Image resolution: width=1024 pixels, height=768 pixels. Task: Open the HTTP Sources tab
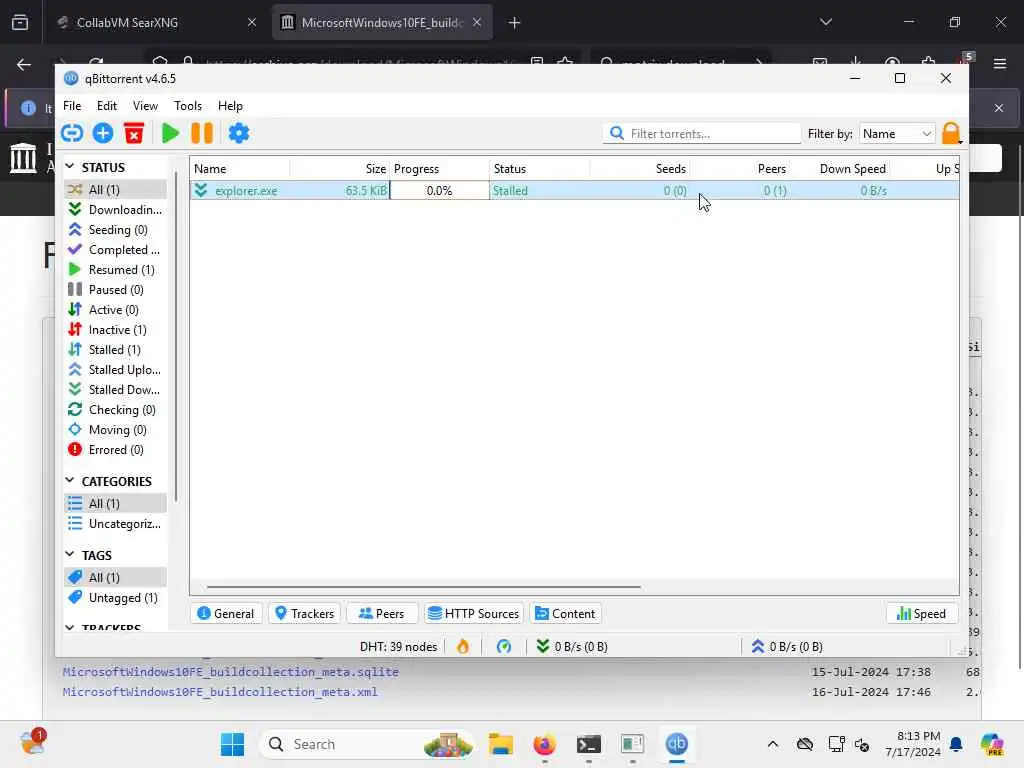(474, 613)
